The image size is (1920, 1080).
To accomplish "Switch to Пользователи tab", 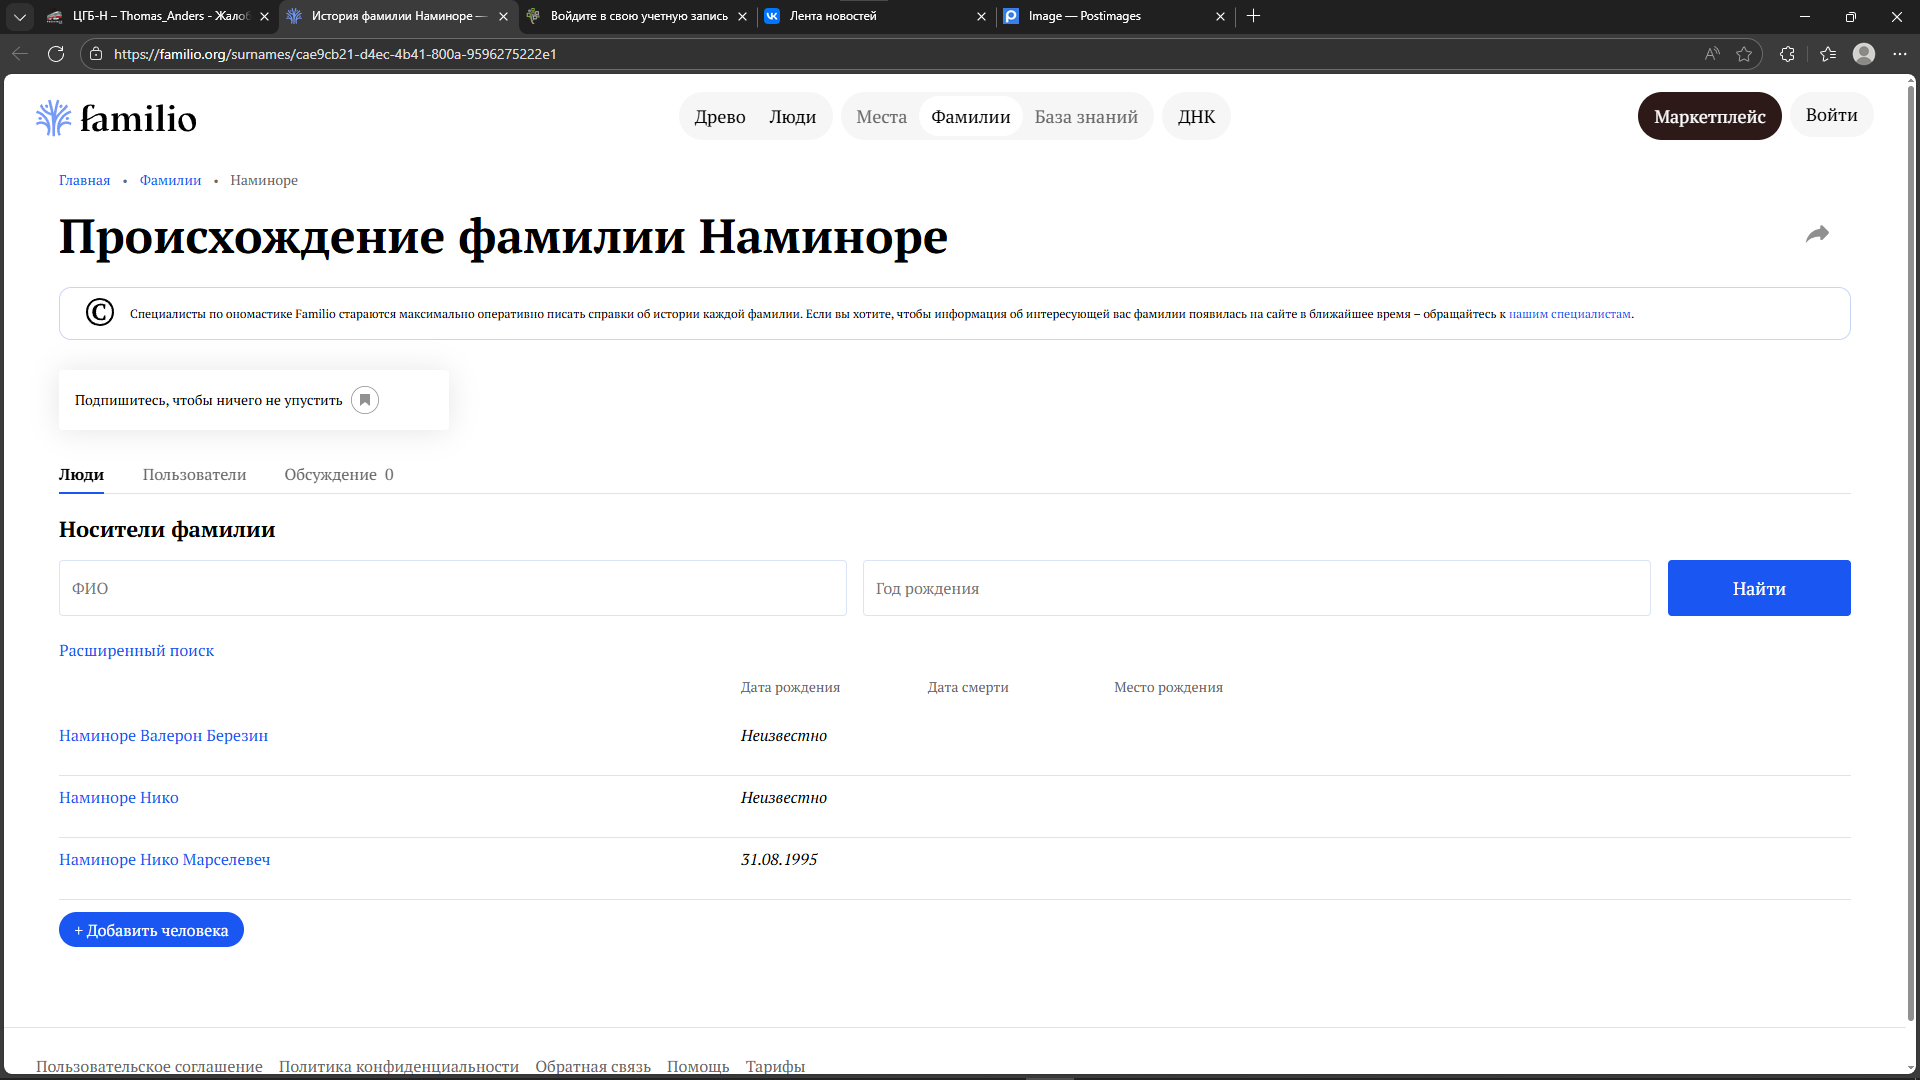I will click(194, 475).
